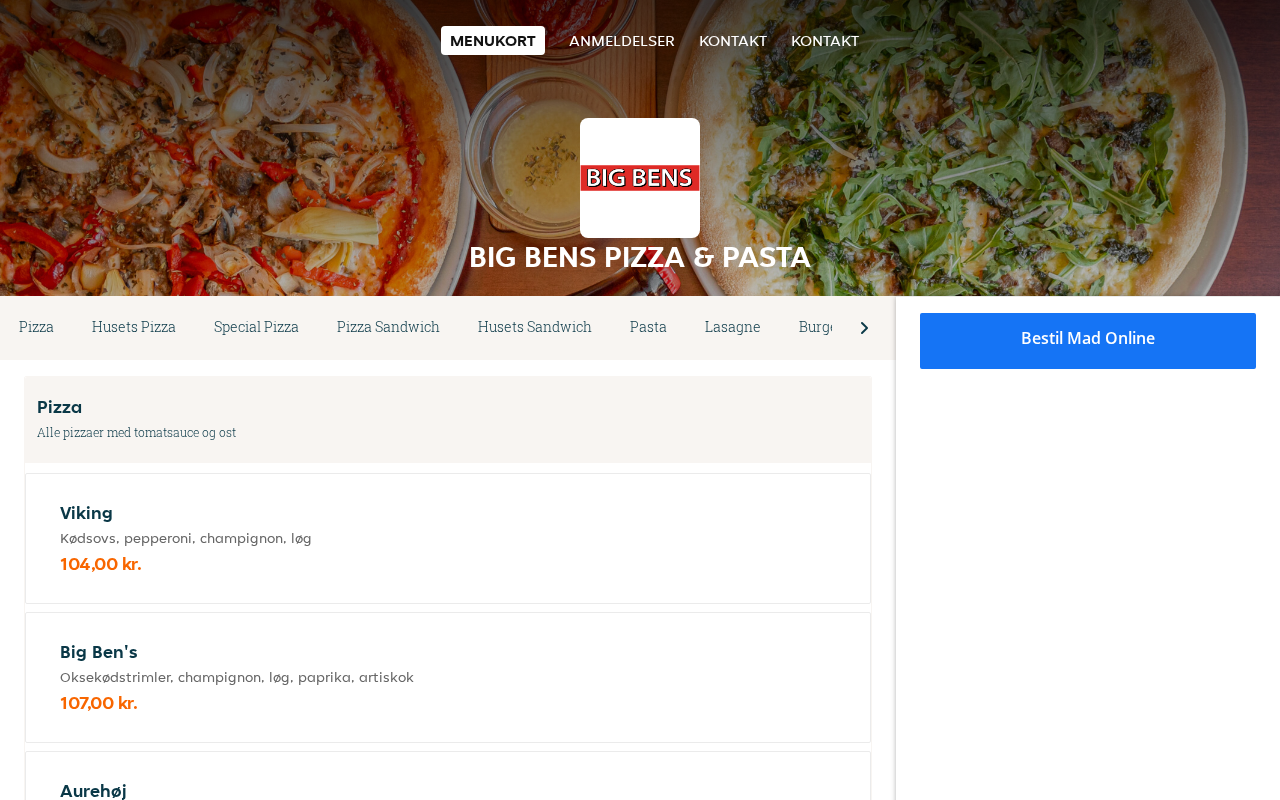Open the MENUKORT navigation tab
This screenshot has height=800, width=1280.
click(493, 41)
